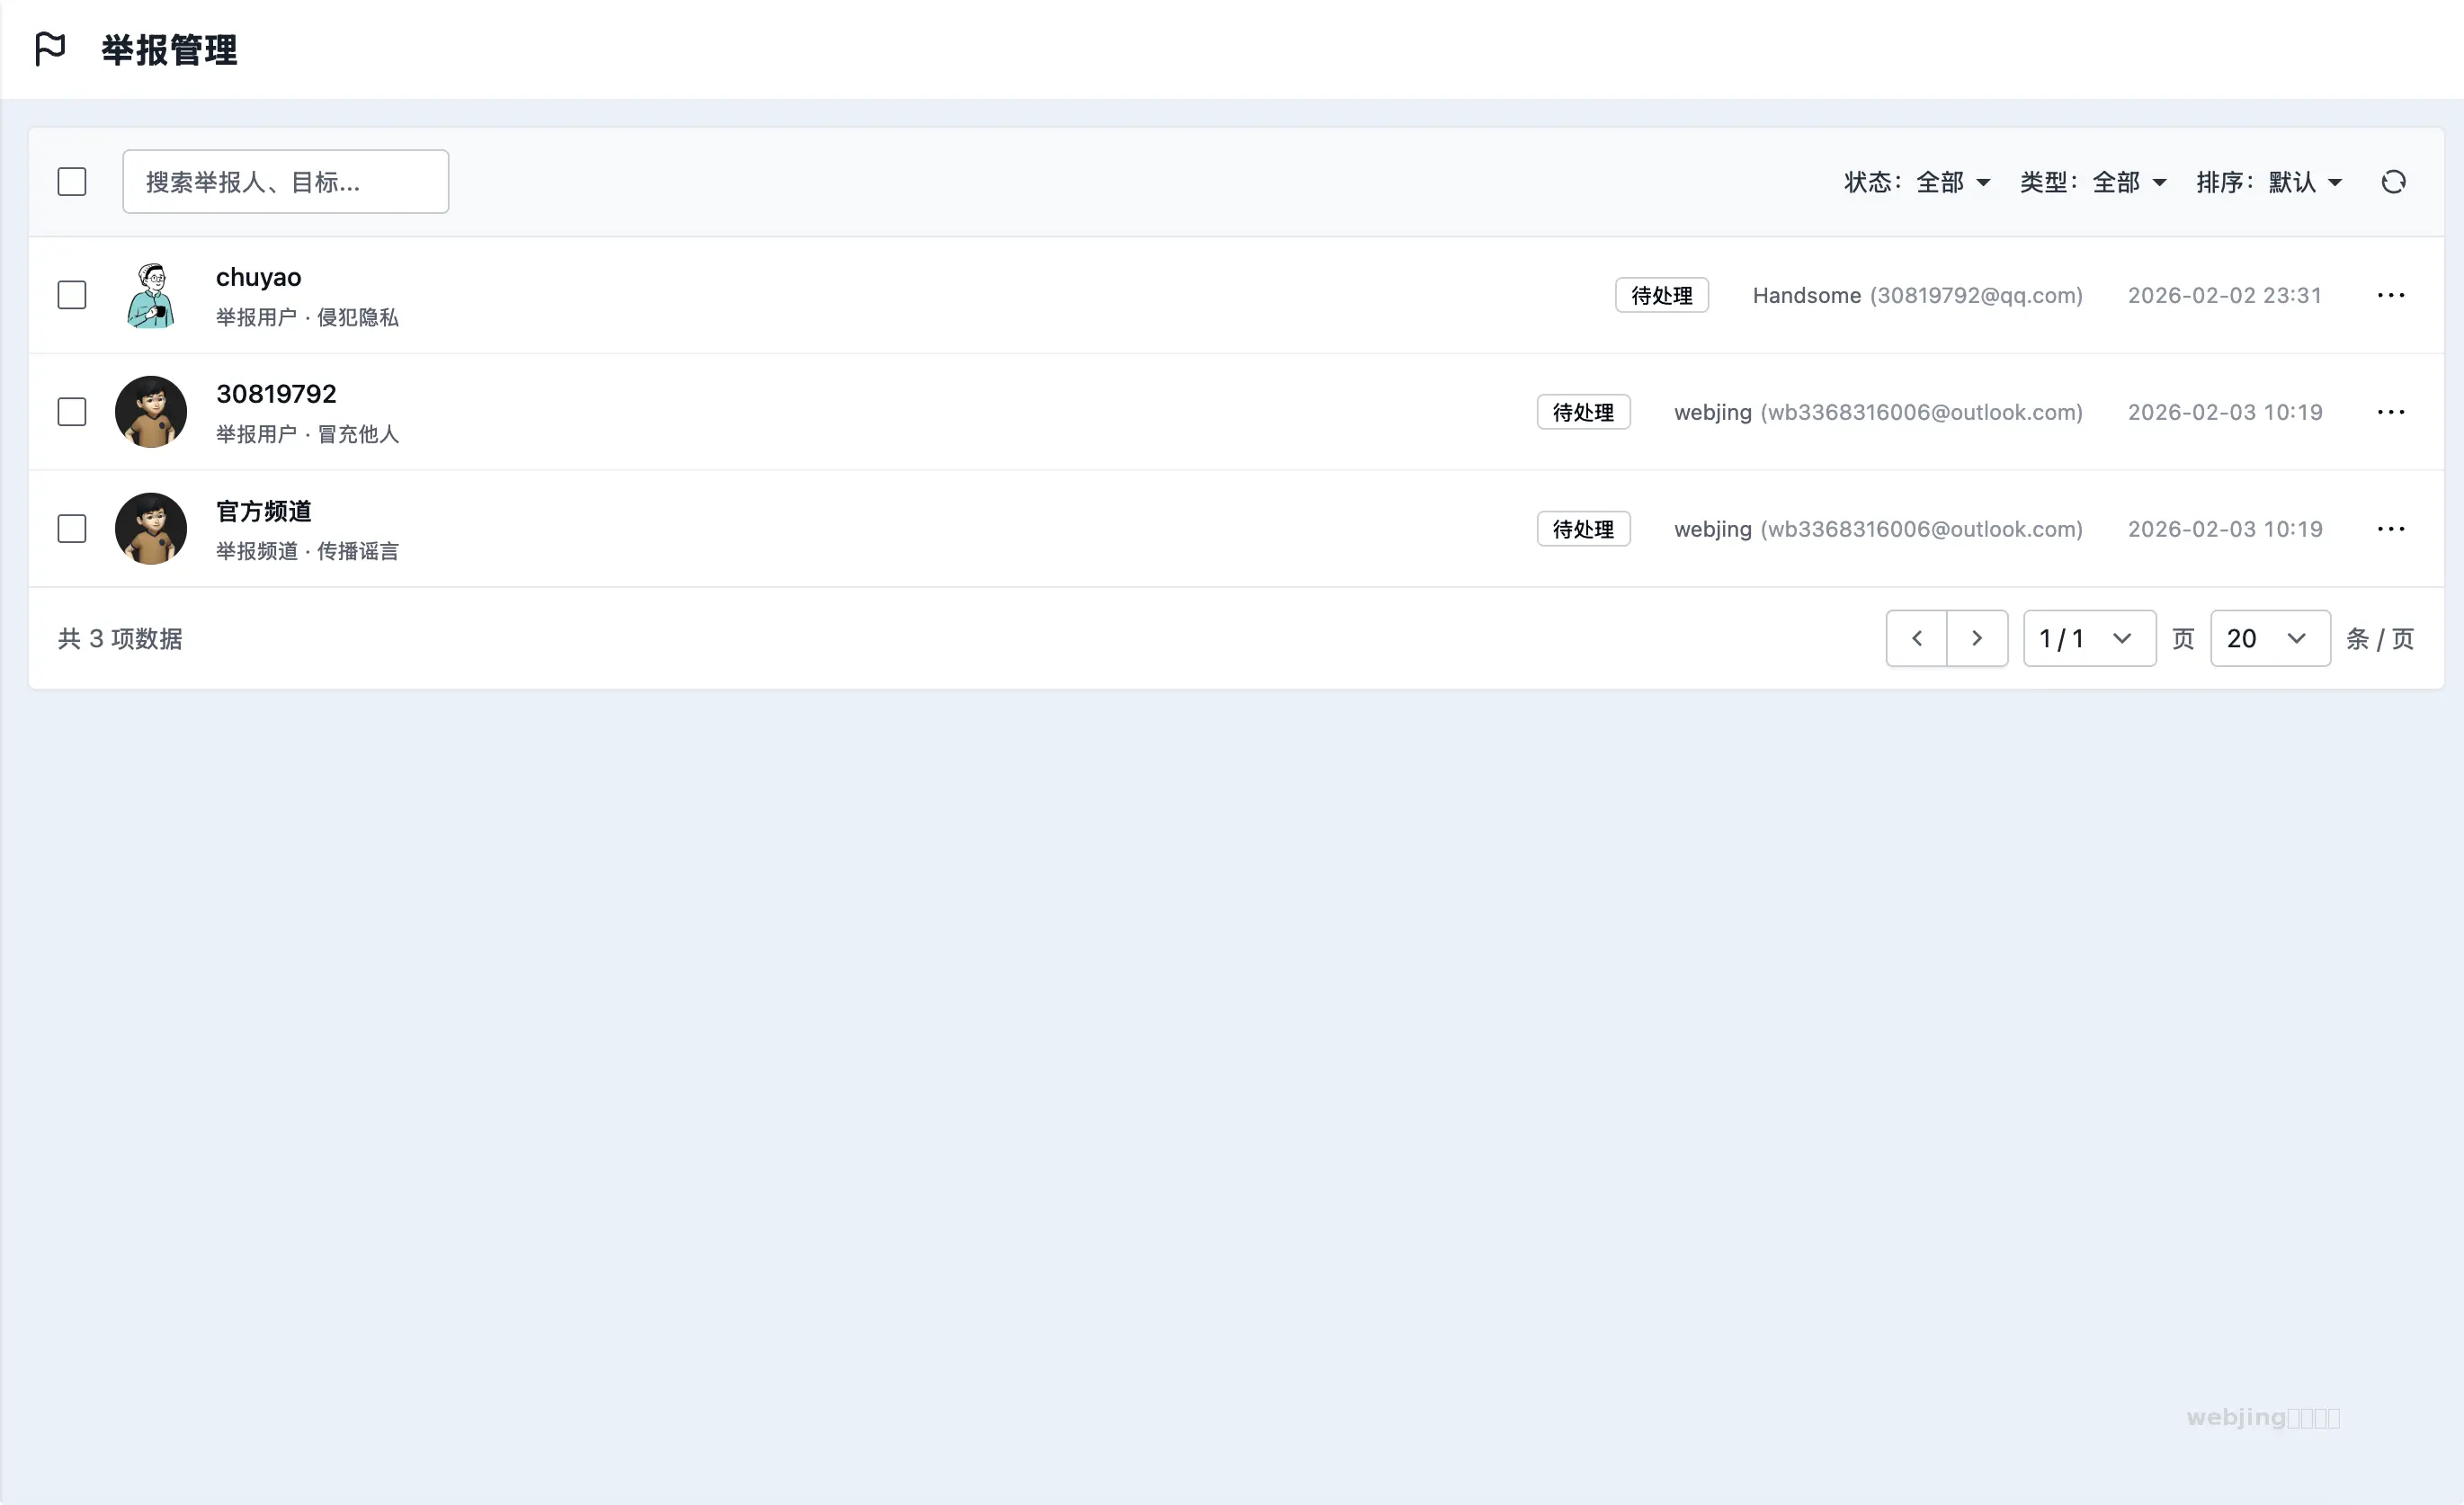Image resolution: width=2464 pixels, height=1505 pixels.
Task: Open the 20 items per page dropdown
Action: point(2269,638)
